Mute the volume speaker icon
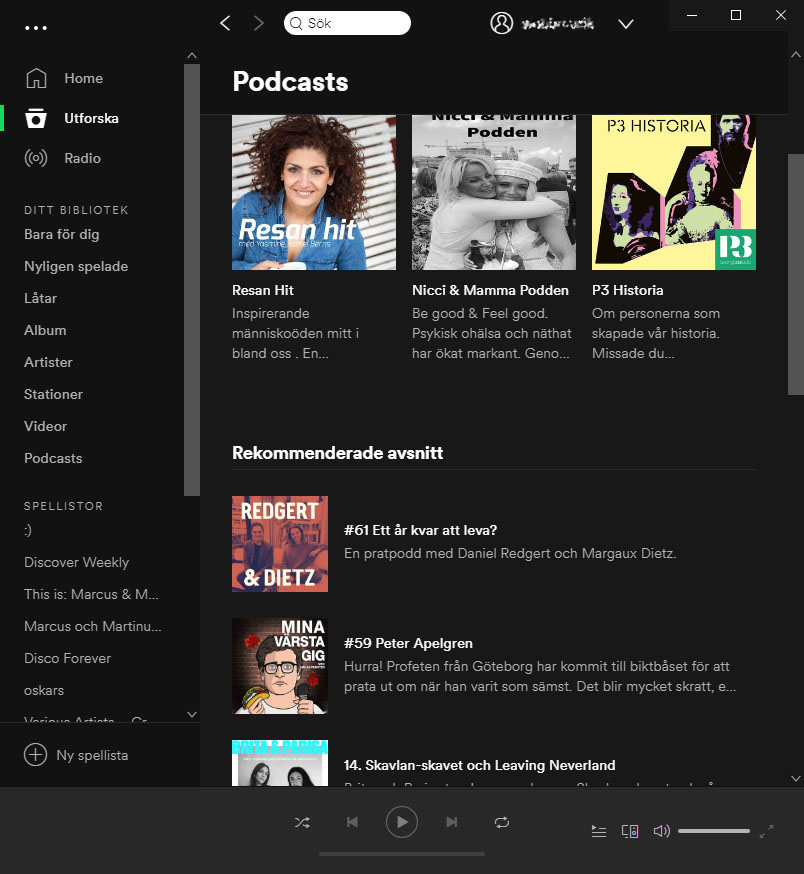Screen dimensions: 804x874 point(661,831)
